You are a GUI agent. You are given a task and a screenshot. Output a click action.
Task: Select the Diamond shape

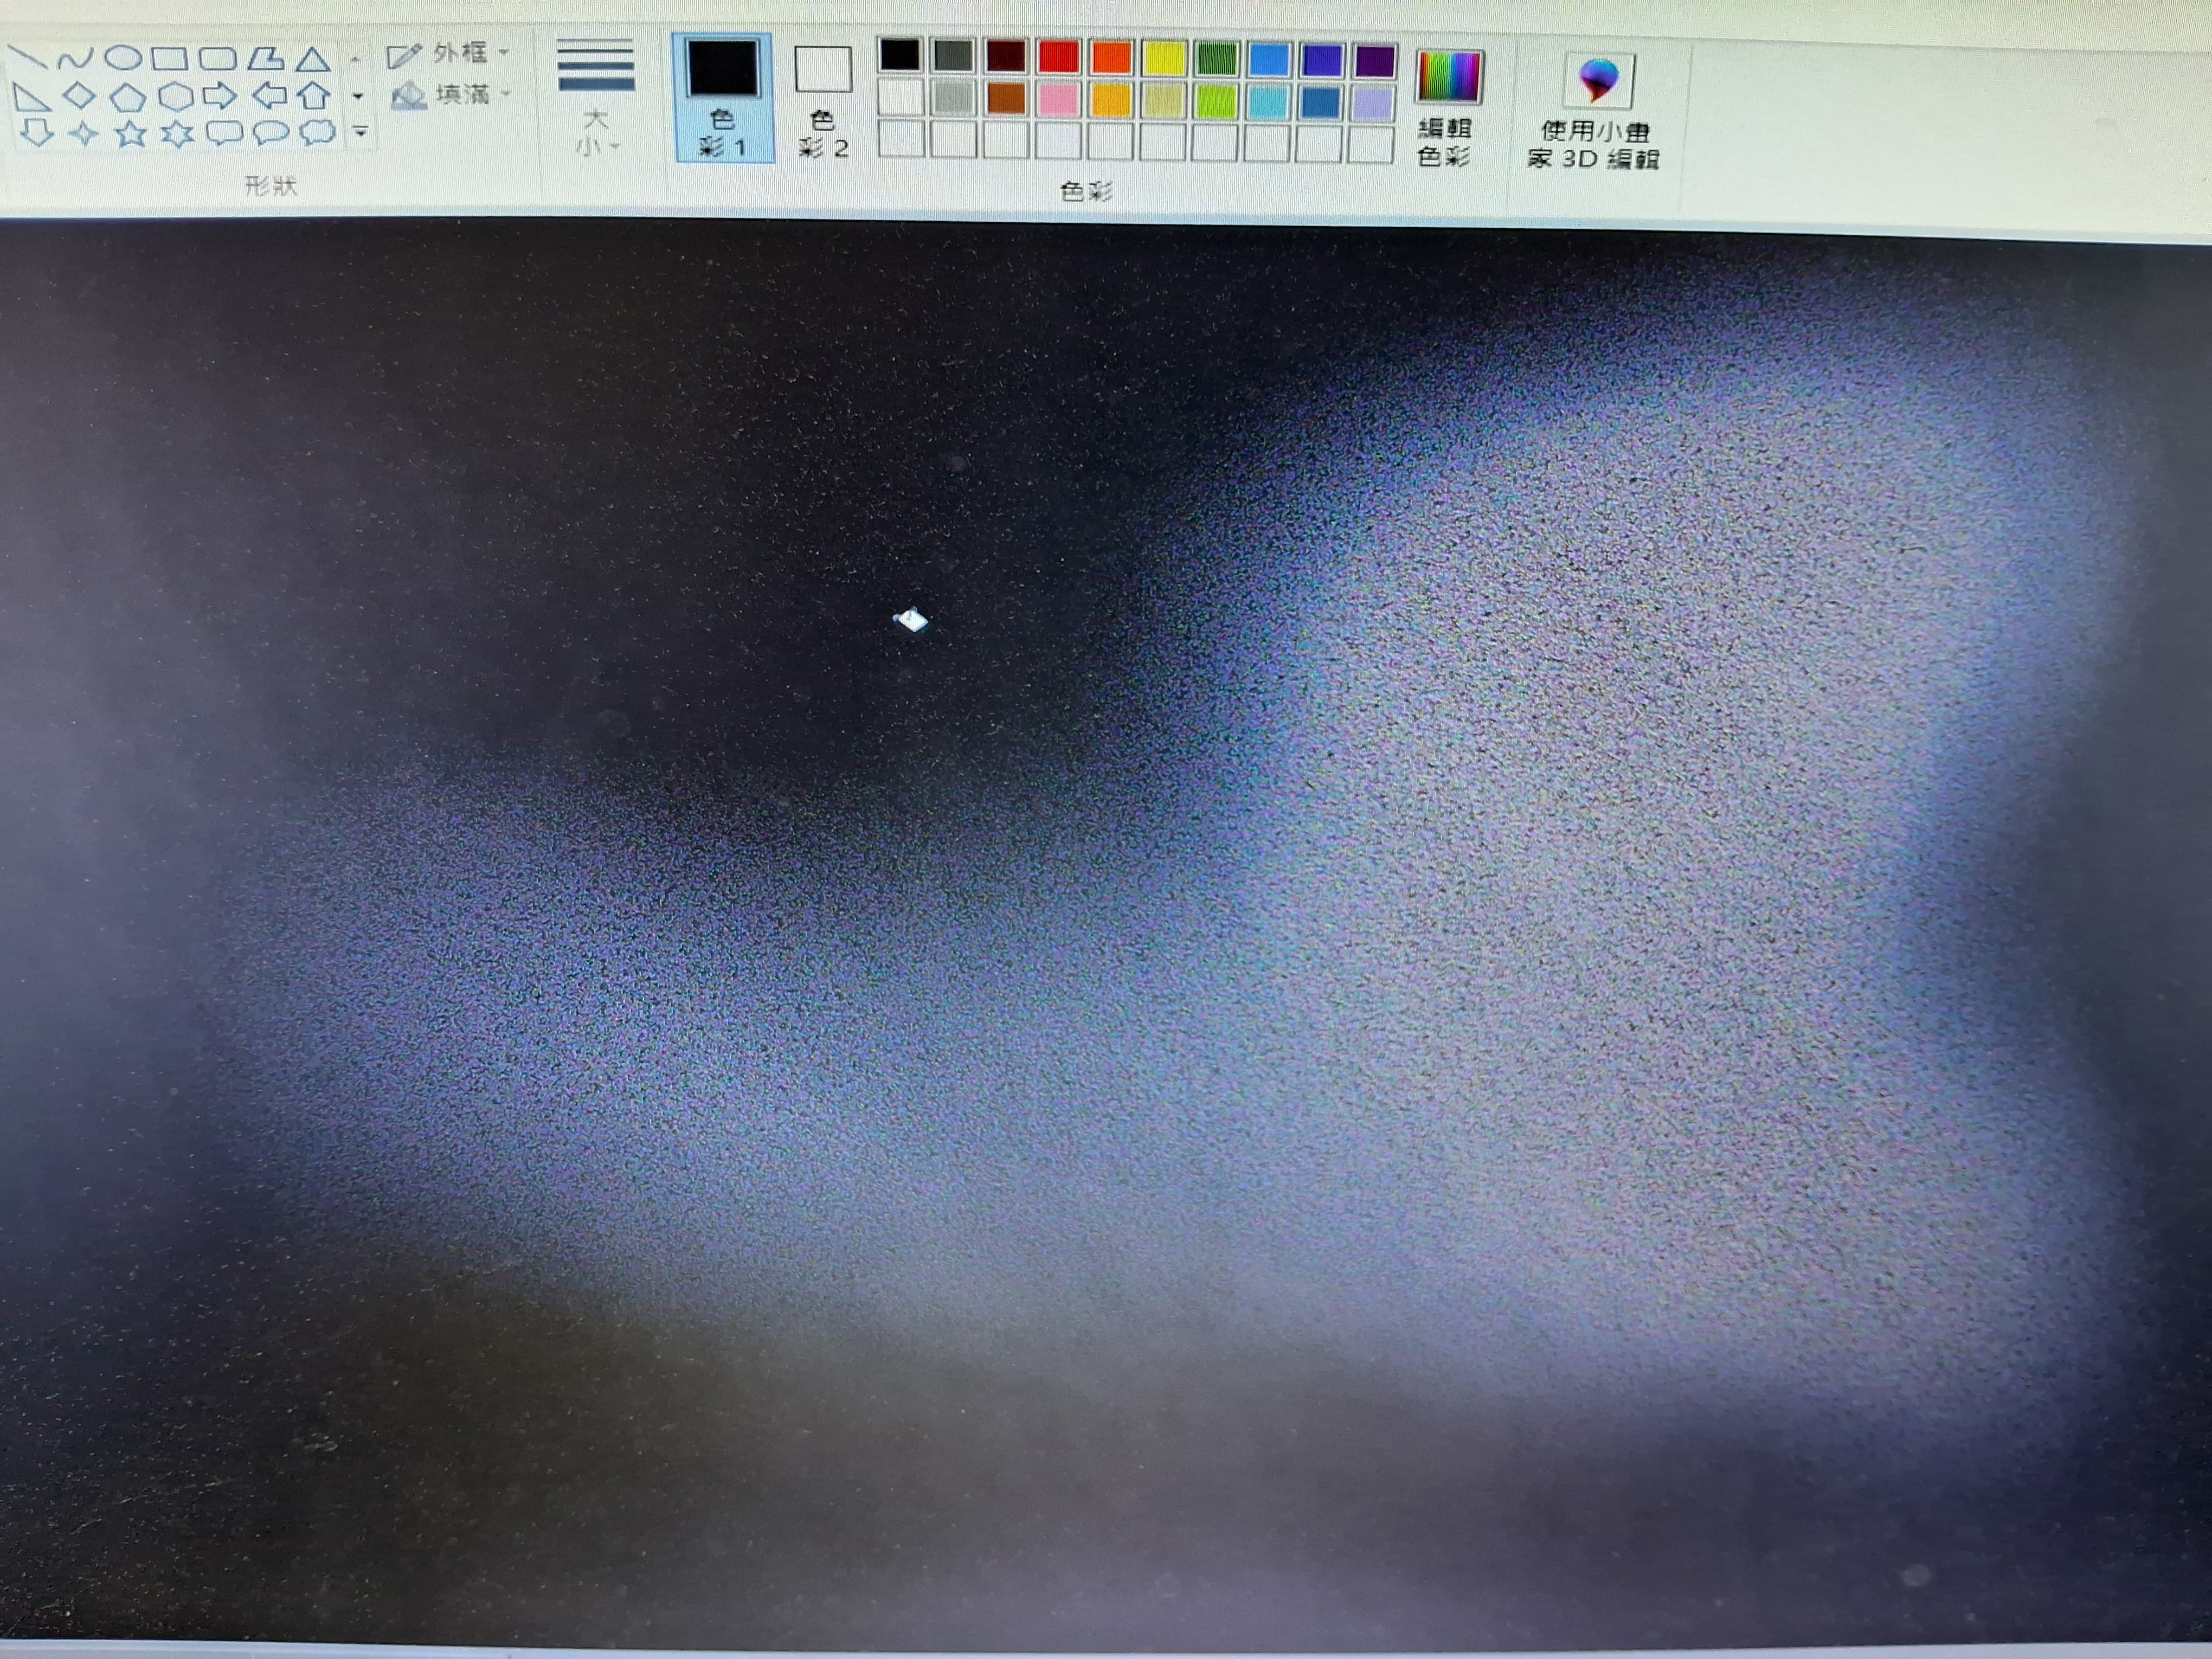pos(79,96)
